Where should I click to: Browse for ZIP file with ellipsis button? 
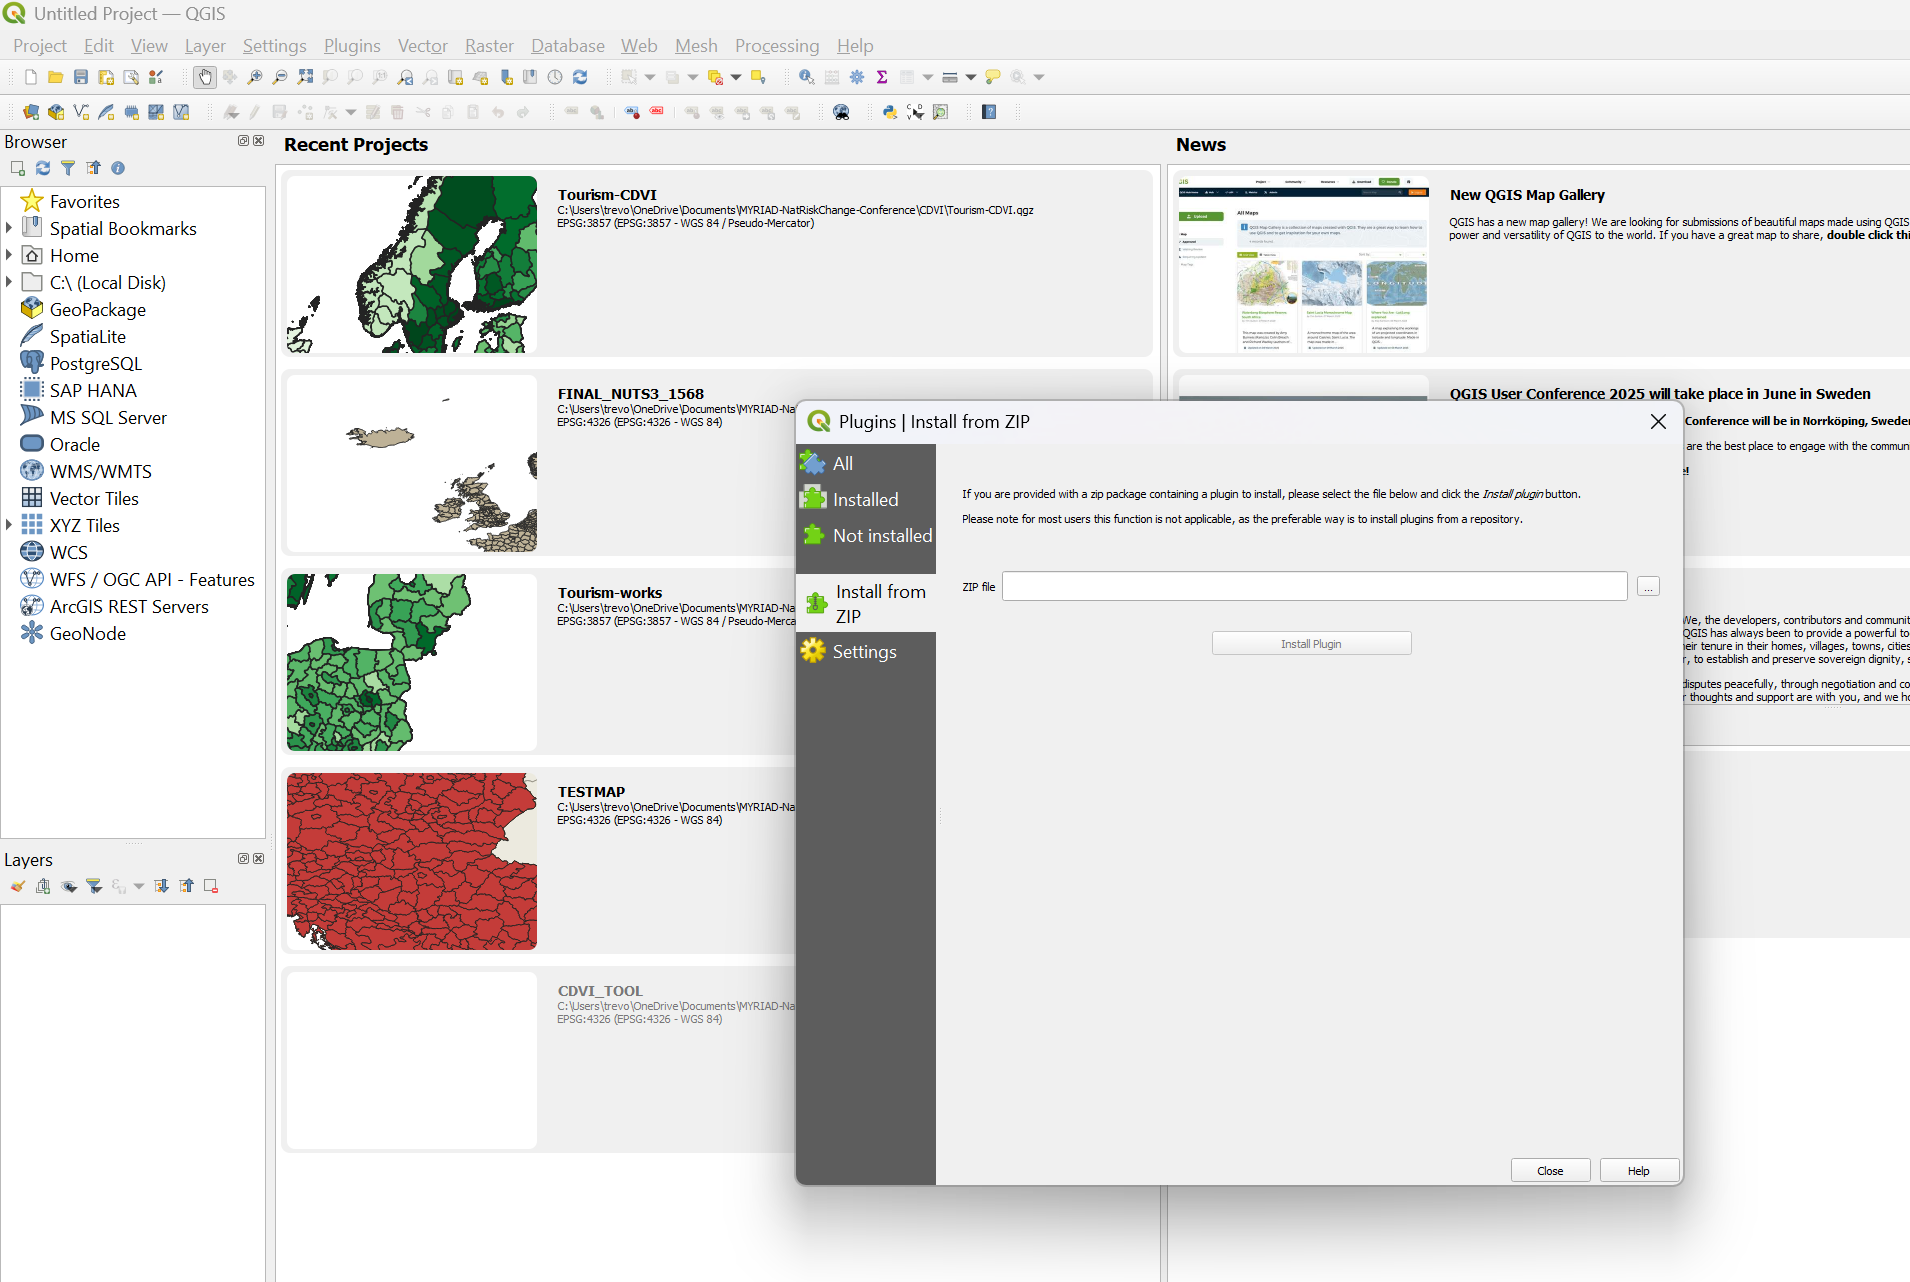tap(1648, 587)
